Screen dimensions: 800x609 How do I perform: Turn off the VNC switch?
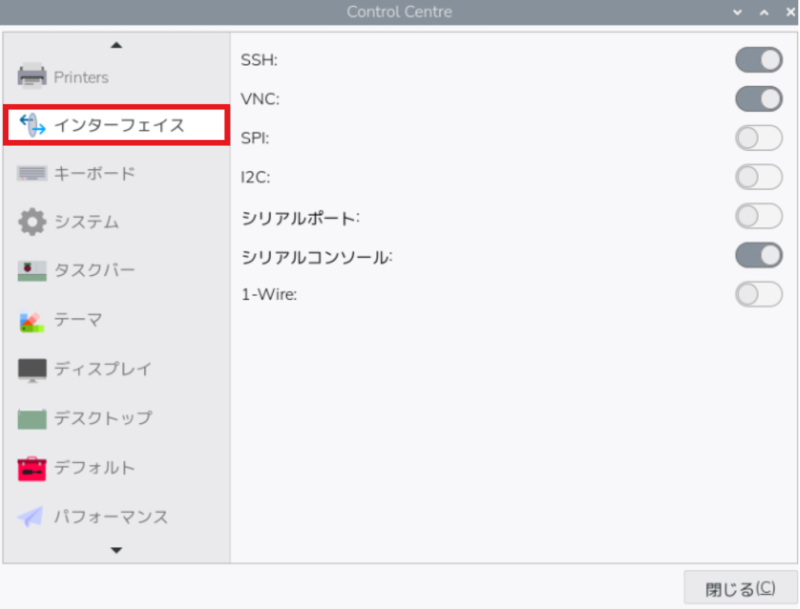point(758,99)
